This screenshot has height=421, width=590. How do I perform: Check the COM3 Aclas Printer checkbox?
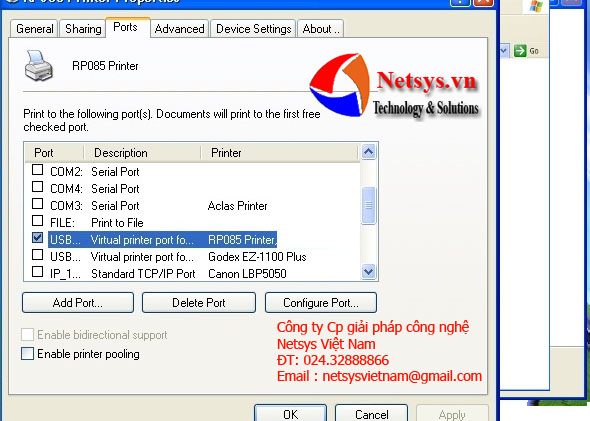click(37, 204)
